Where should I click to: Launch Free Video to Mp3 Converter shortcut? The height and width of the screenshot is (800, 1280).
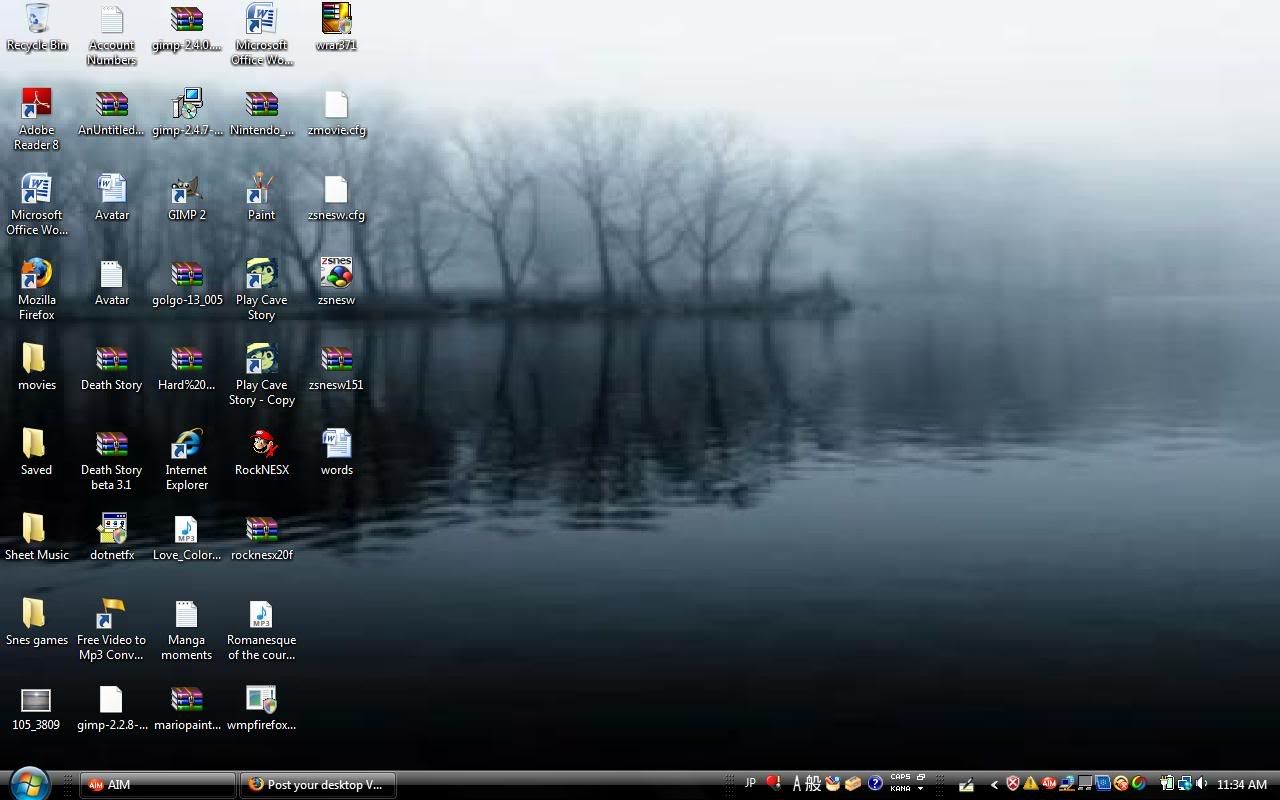tap(112, 630)
